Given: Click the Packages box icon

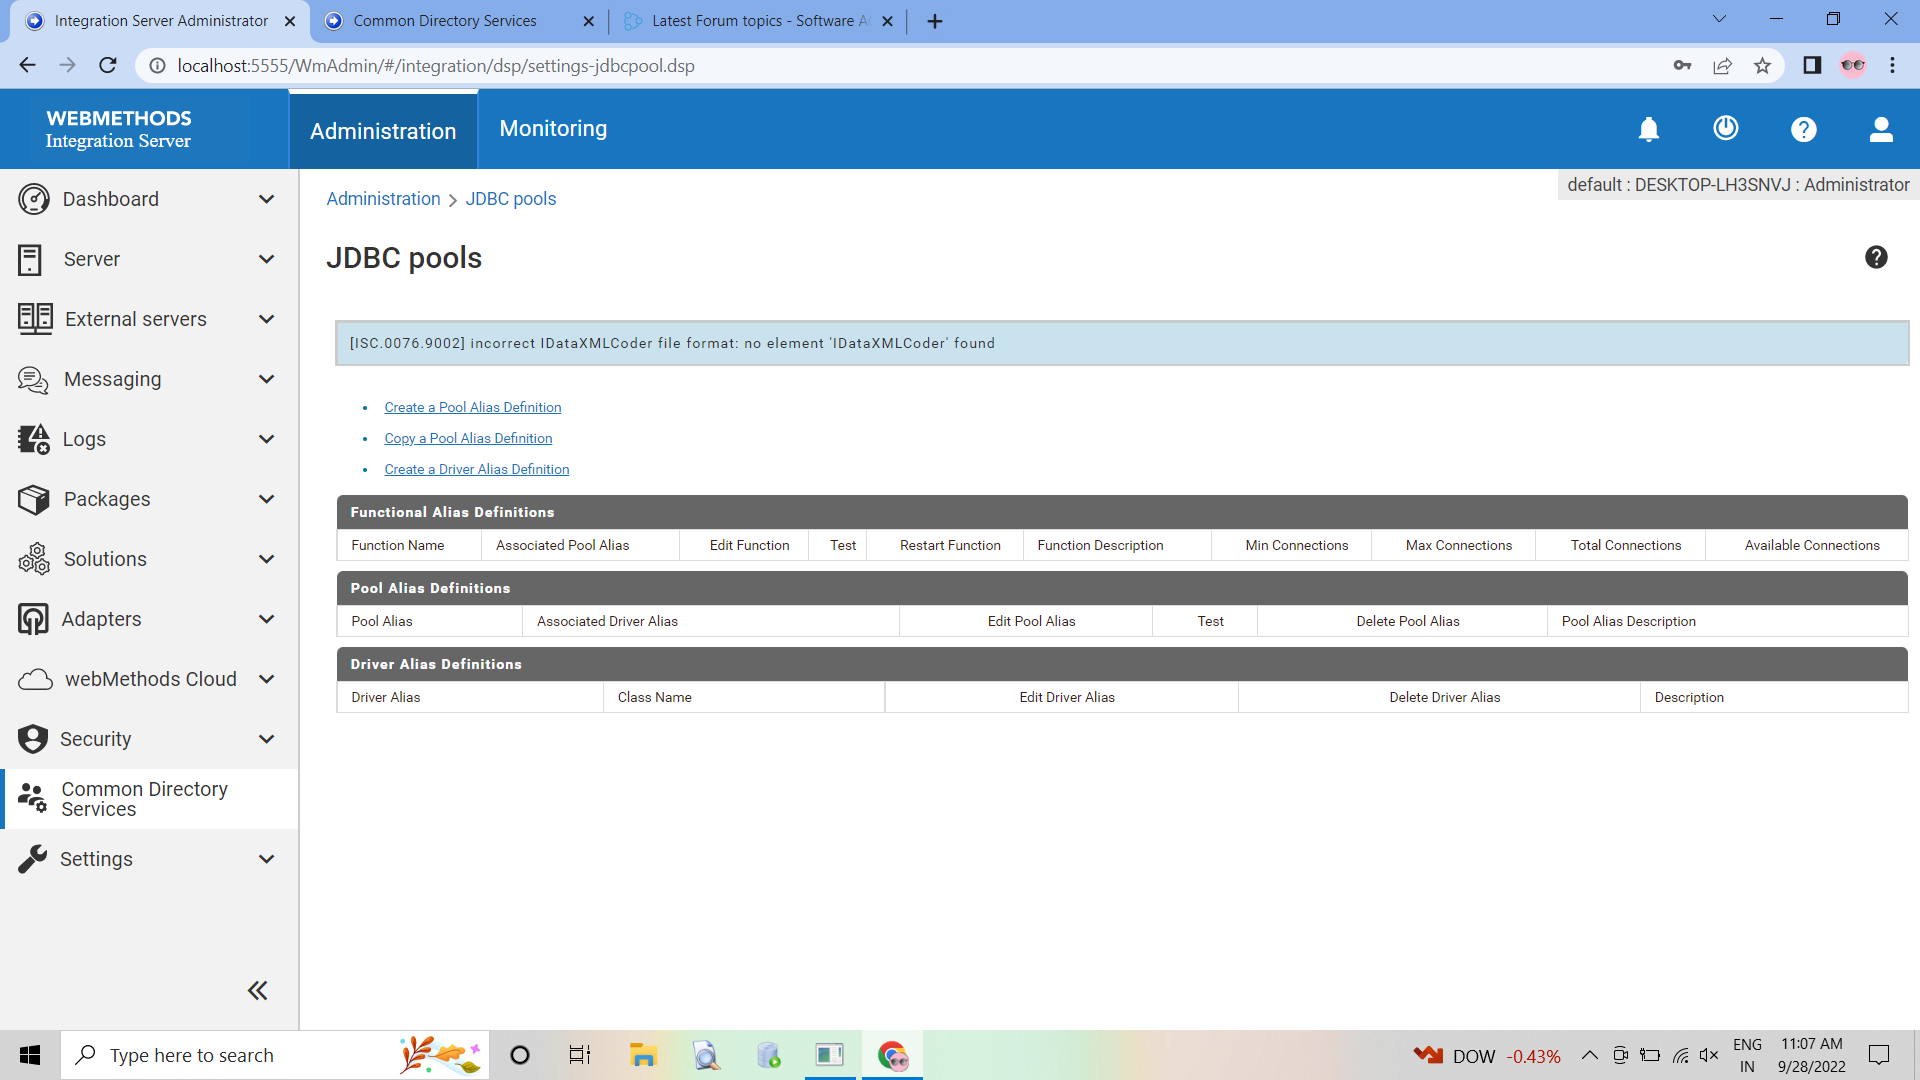Looking at the screenshot, I should 33,499.
